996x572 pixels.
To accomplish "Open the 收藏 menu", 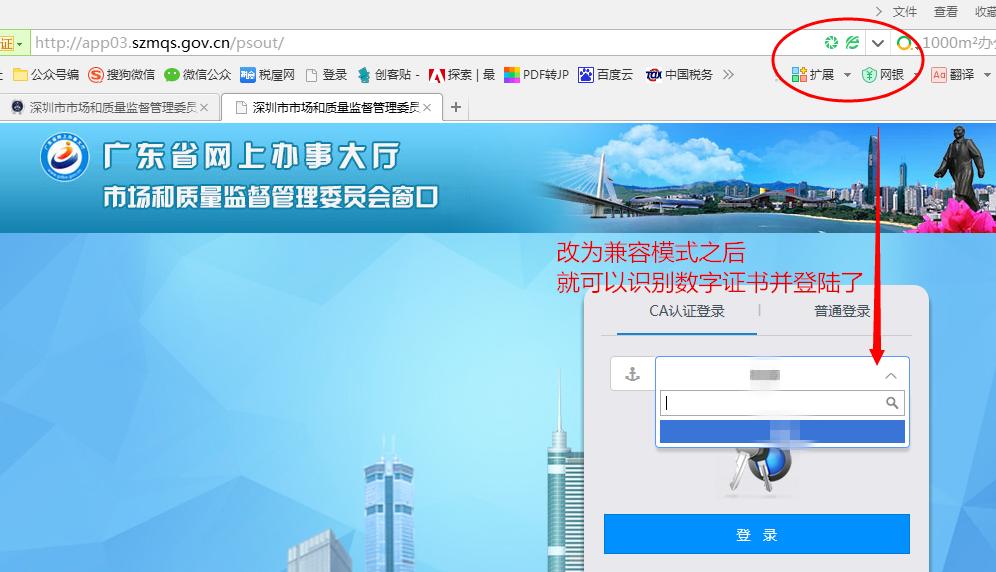I will [x=985, y=11].
